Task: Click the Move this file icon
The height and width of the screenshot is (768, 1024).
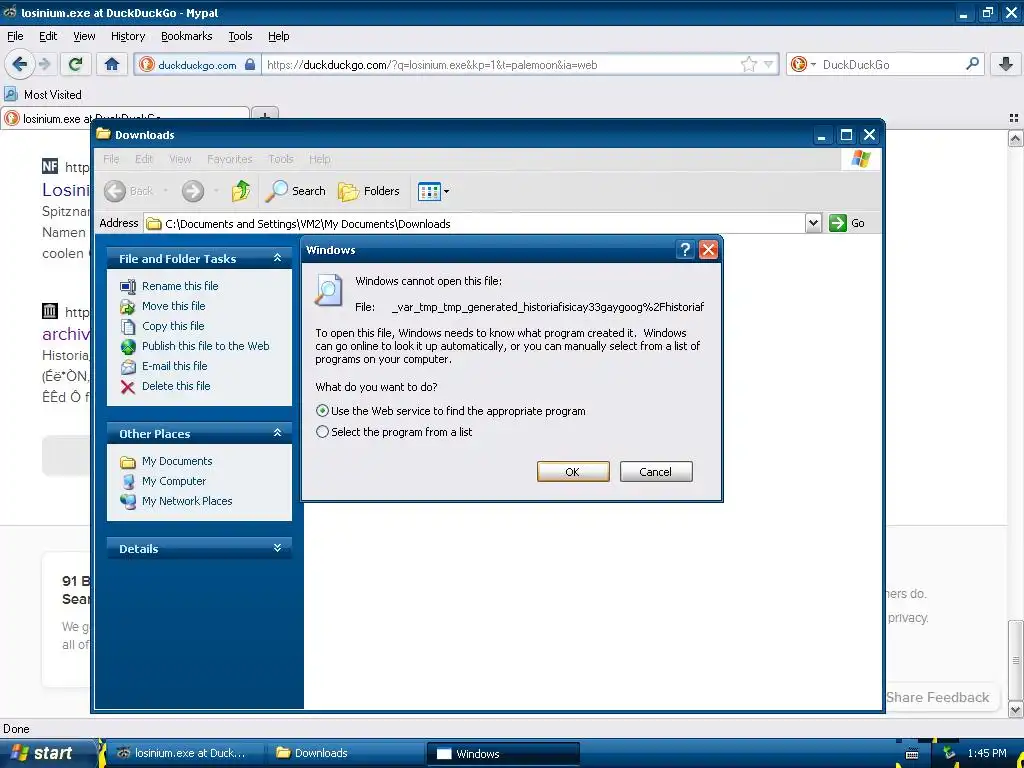Action: [x=128, y=306]
